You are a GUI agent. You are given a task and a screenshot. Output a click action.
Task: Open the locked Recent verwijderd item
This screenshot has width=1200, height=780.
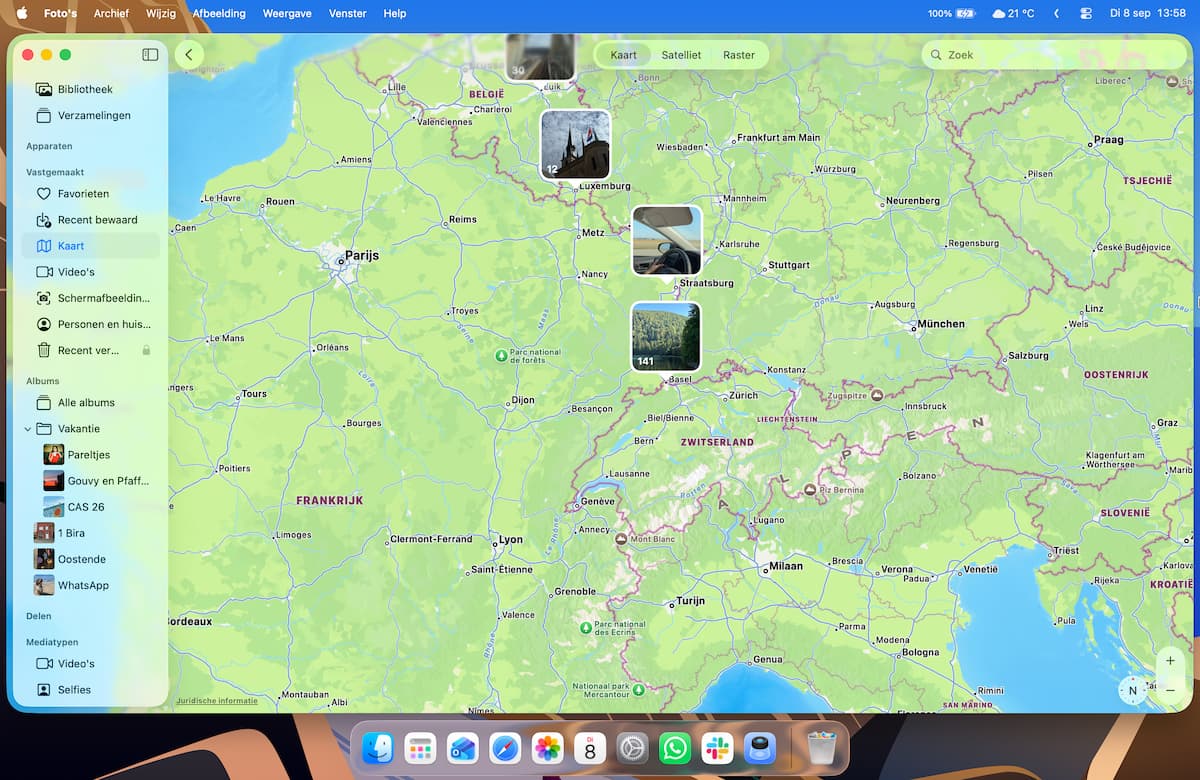(90, 350)
